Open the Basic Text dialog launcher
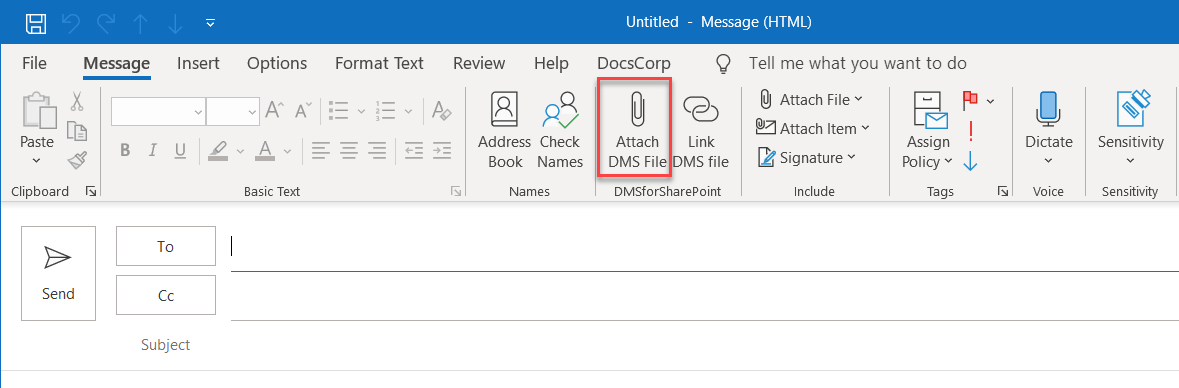 click(456, 192)
